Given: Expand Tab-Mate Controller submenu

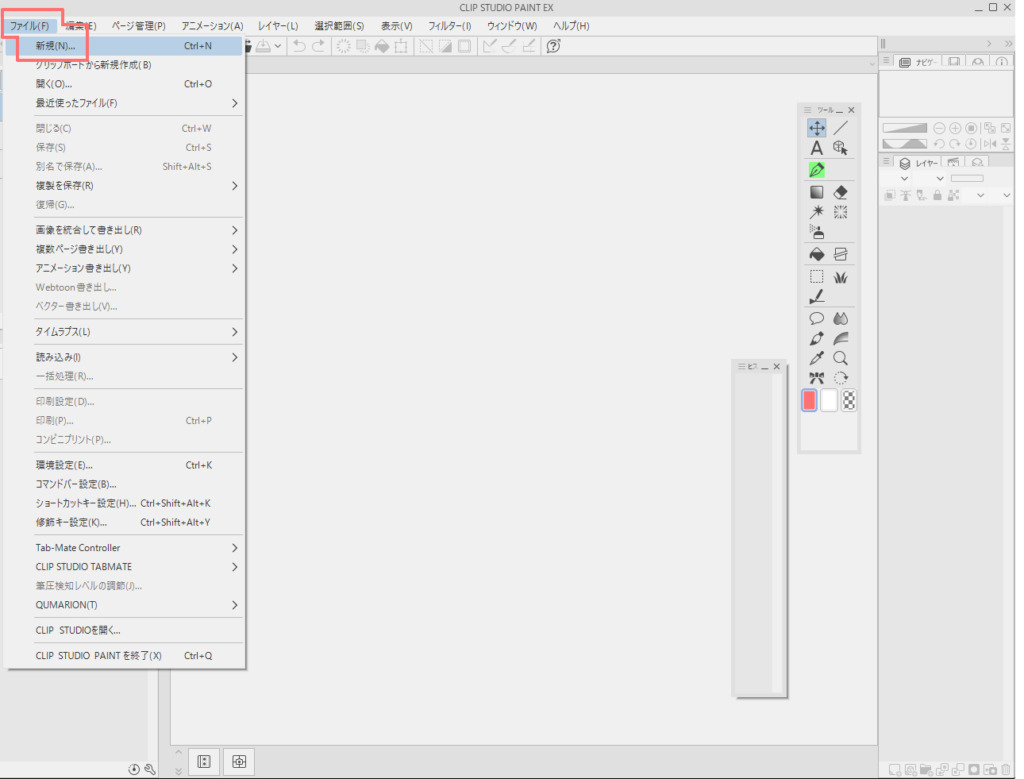Looking at the screenshot, I should 124,548.
